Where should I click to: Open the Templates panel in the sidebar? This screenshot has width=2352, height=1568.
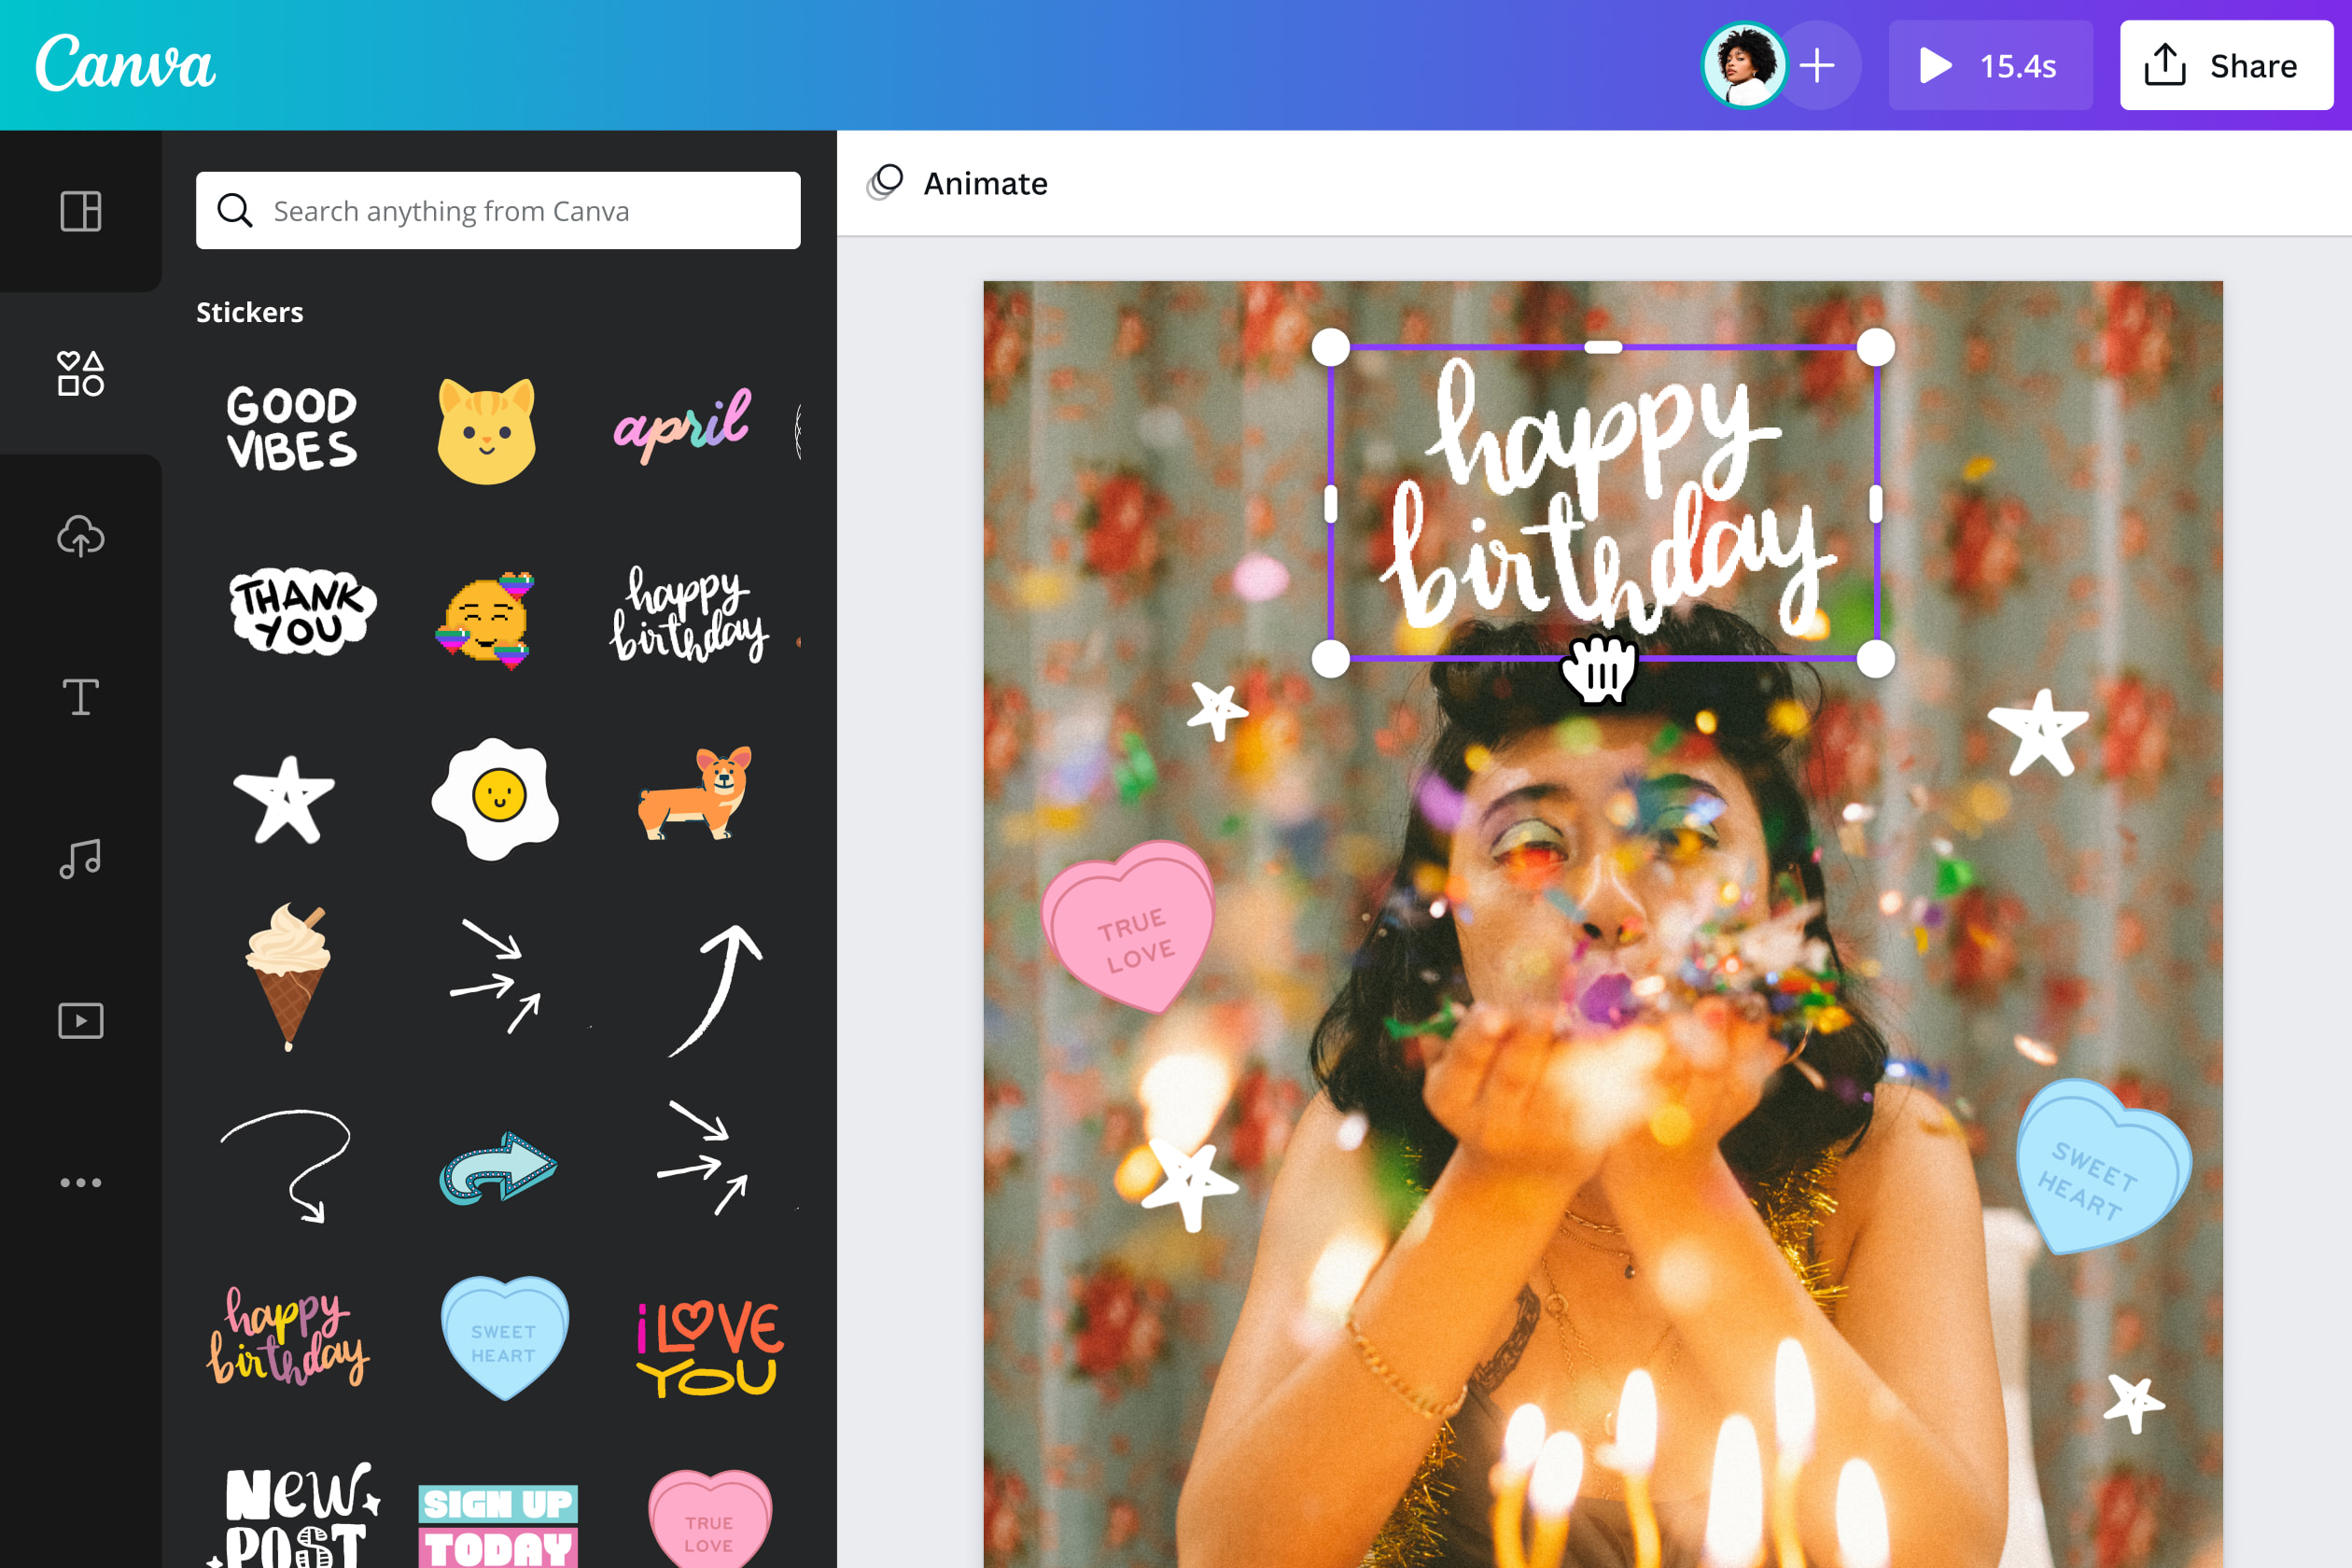(80, 211)
